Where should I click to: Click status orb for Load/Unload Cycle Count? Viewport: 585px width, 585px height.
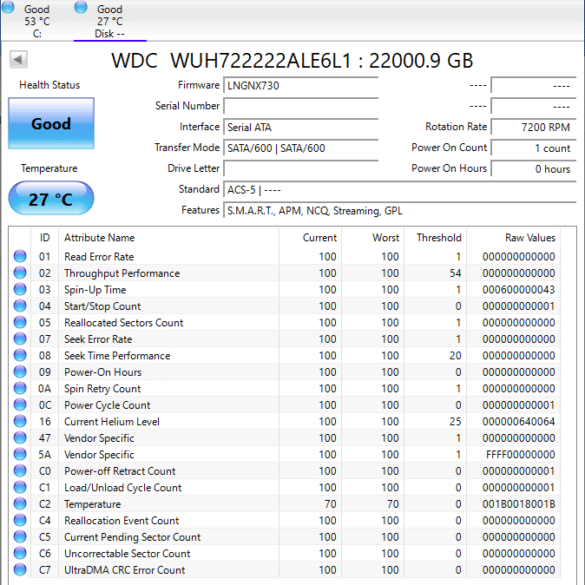tap(20, 487)
